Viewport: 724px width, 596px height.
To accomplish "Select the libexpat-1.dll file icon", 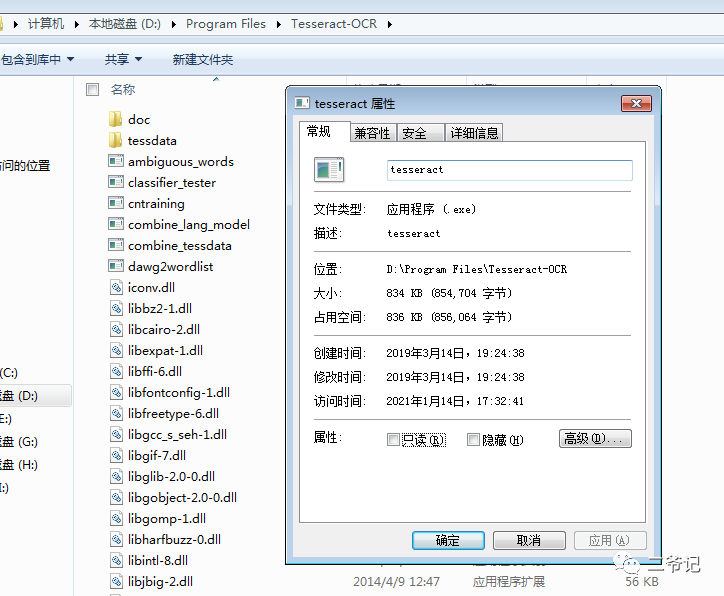I will pos(116,350).
